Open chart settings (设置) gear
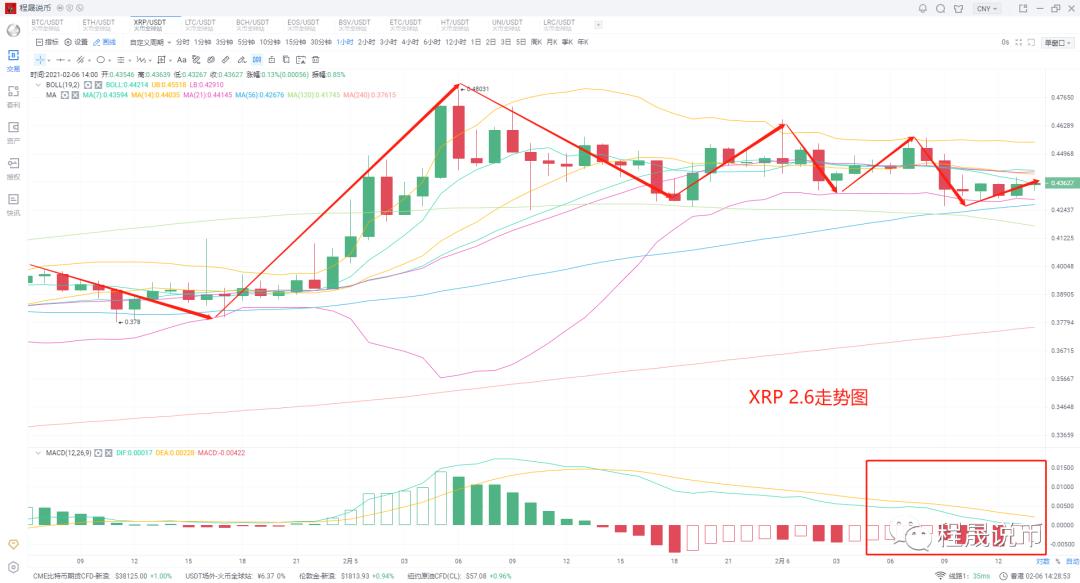1080x583 pixels. 76,42
